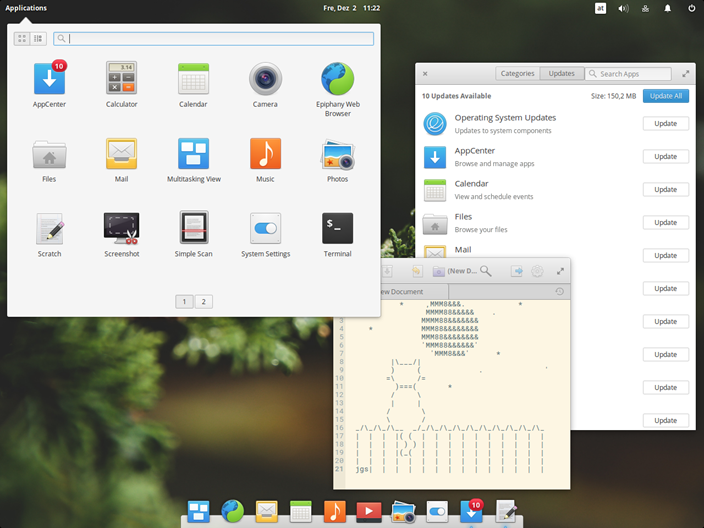Click Update All in AppCenter
This screenshot has width=704, height=528.
click(x=666, y=96)
